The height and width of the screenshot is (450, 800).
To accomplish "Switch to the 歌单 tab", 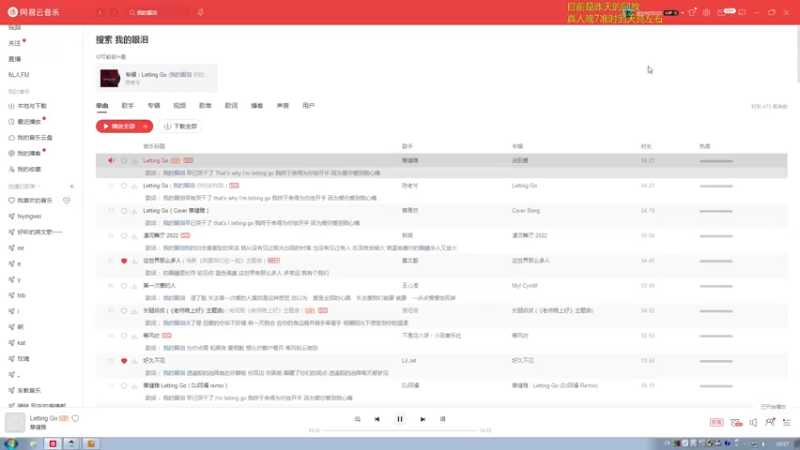I will coord(205,106).
